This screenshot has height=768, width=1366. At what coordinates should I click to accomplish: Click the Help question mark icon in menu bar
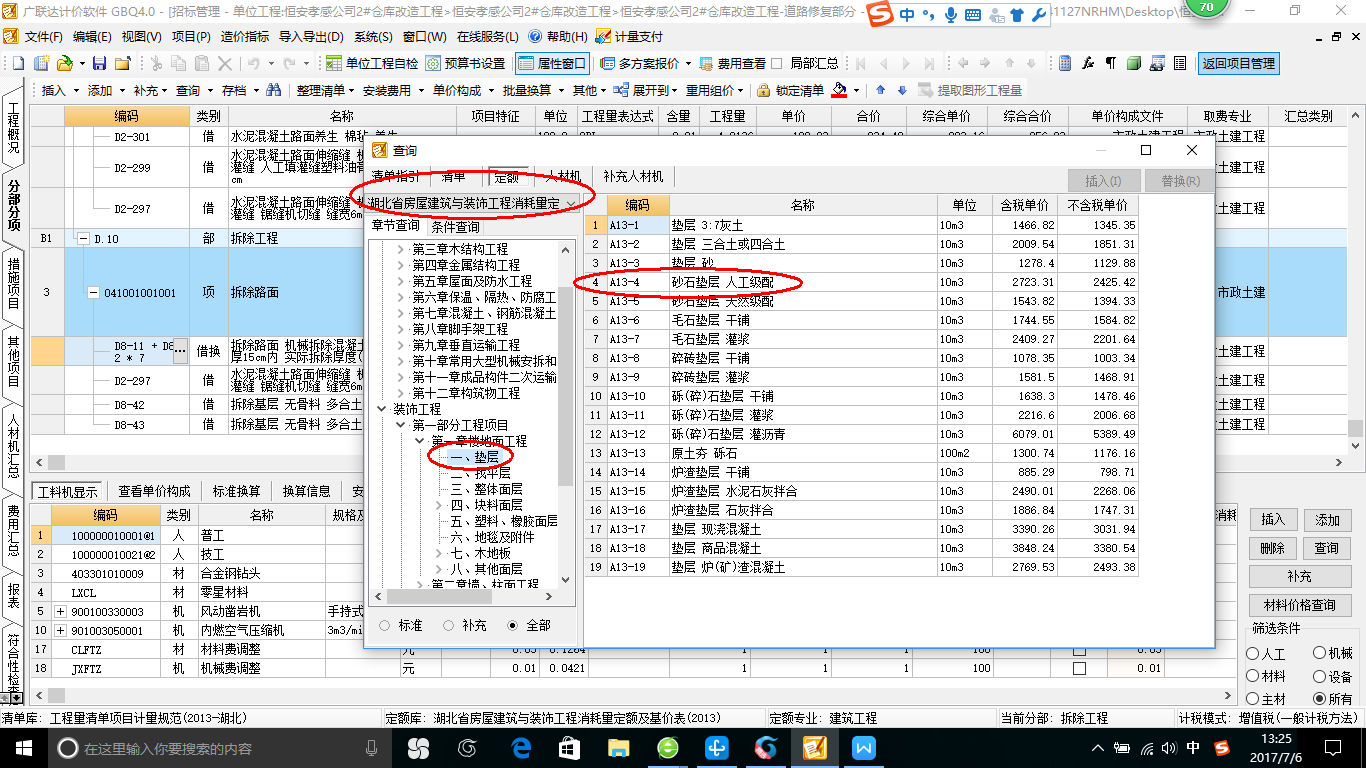coord(535,37)
